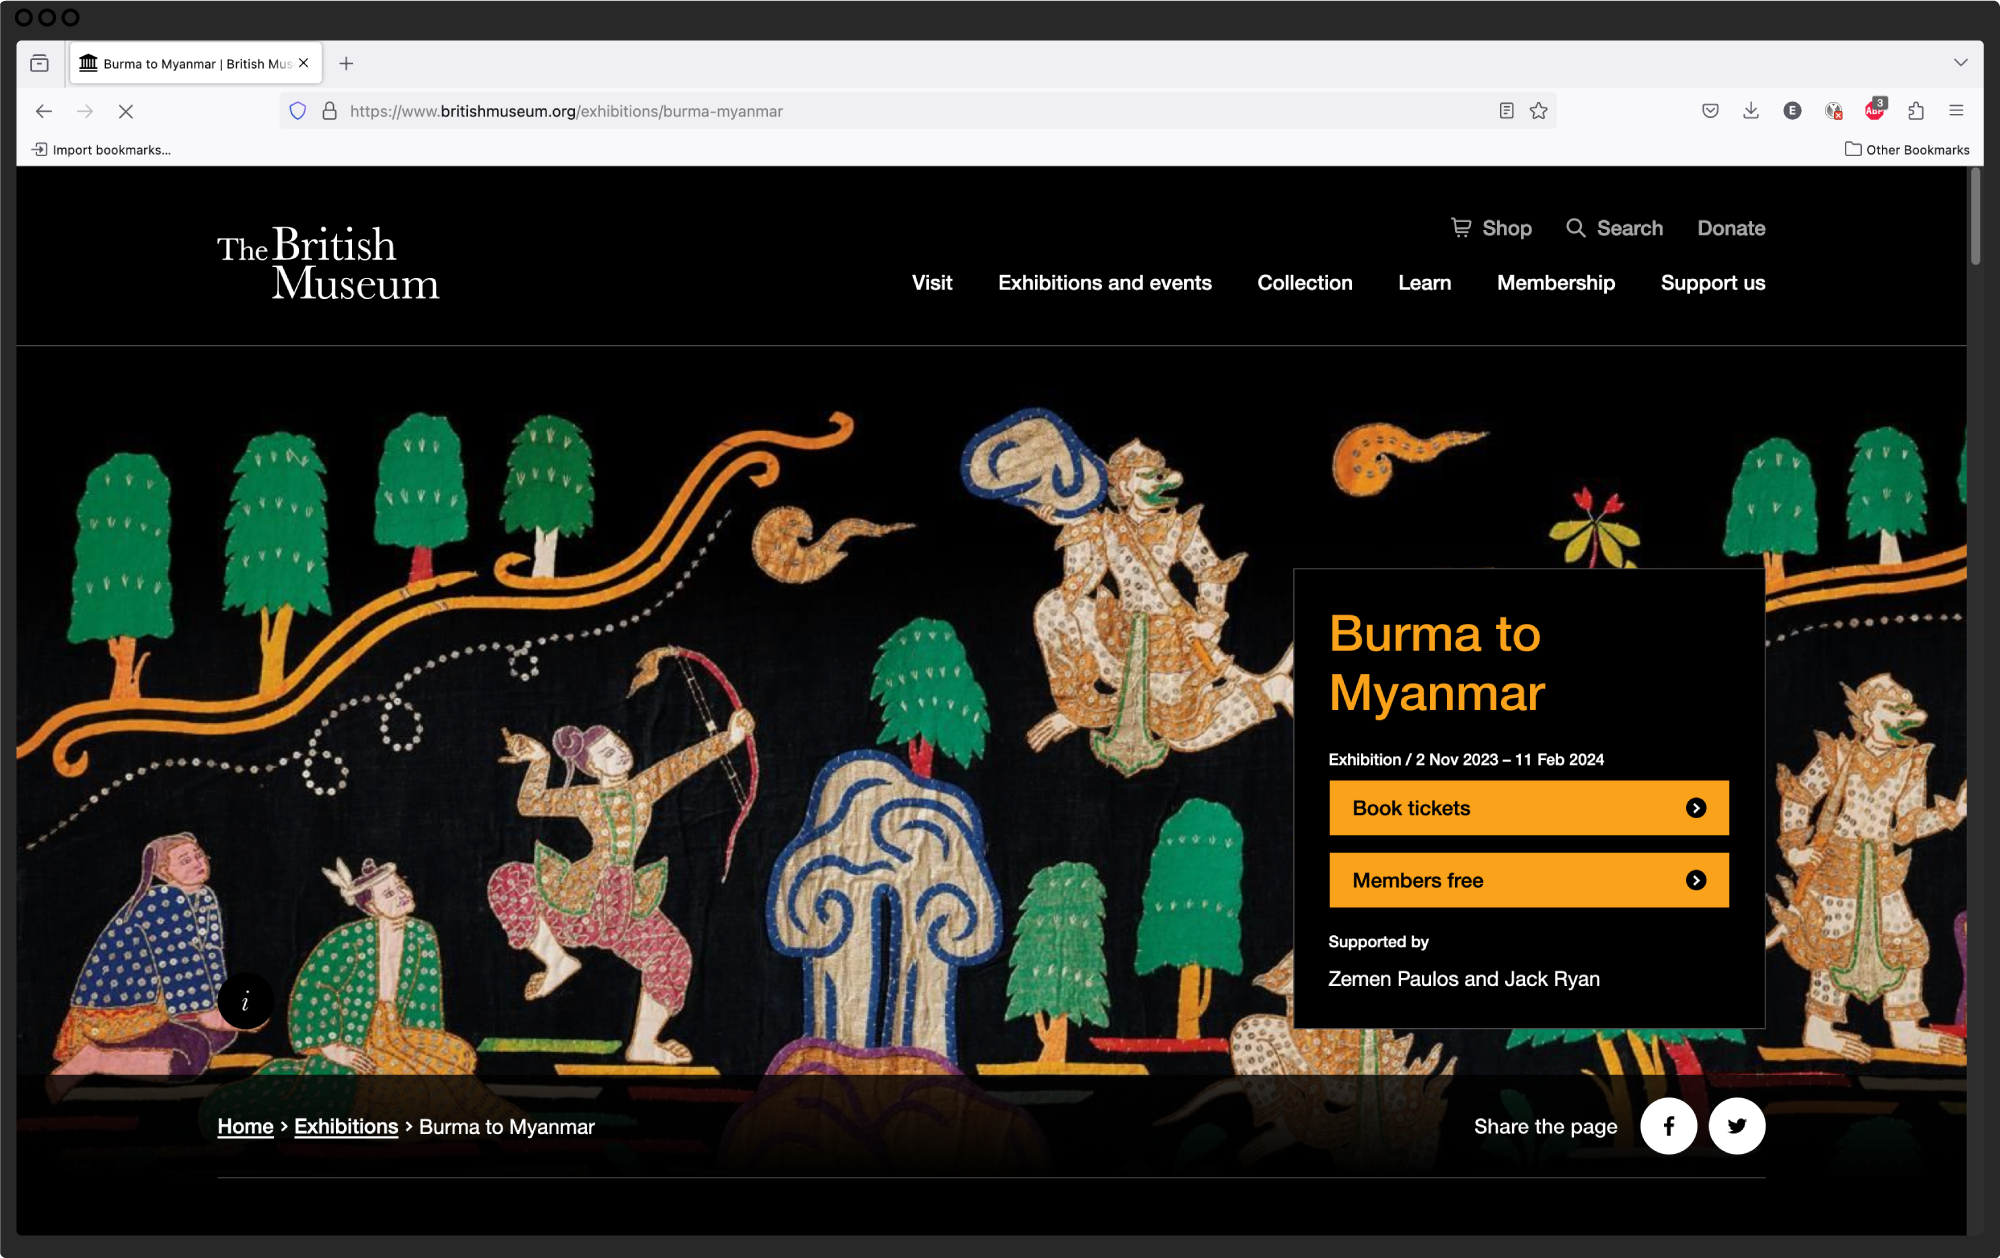Click the Search magnifier icon
This screenshot has height=1258, width=2000.
1577,228
